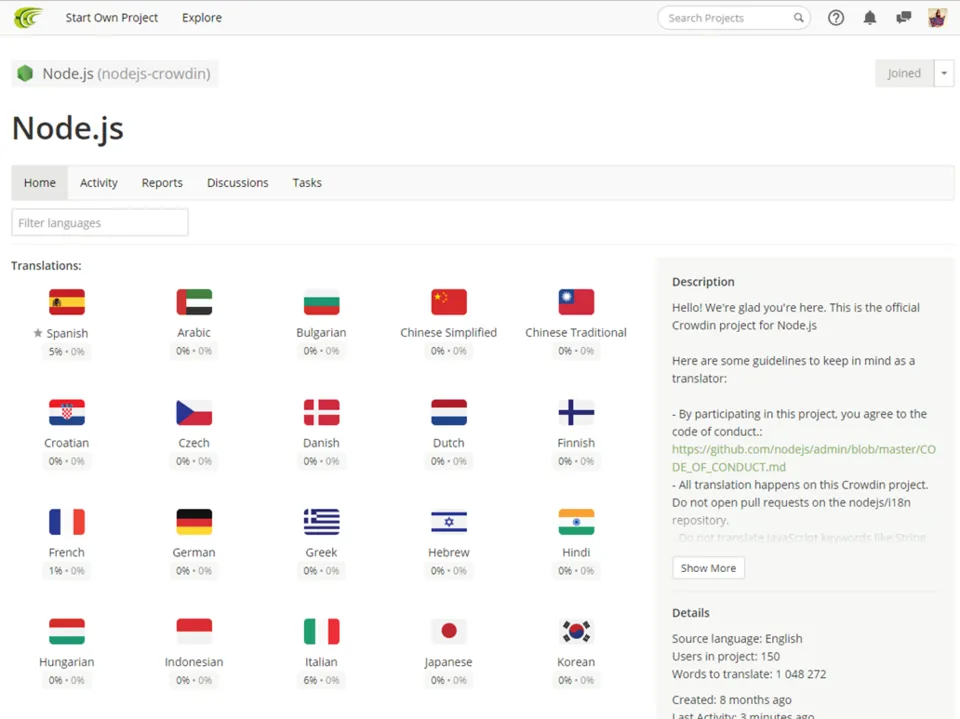
Task: Open user profile avatar
Action: (x=937, y=18)
